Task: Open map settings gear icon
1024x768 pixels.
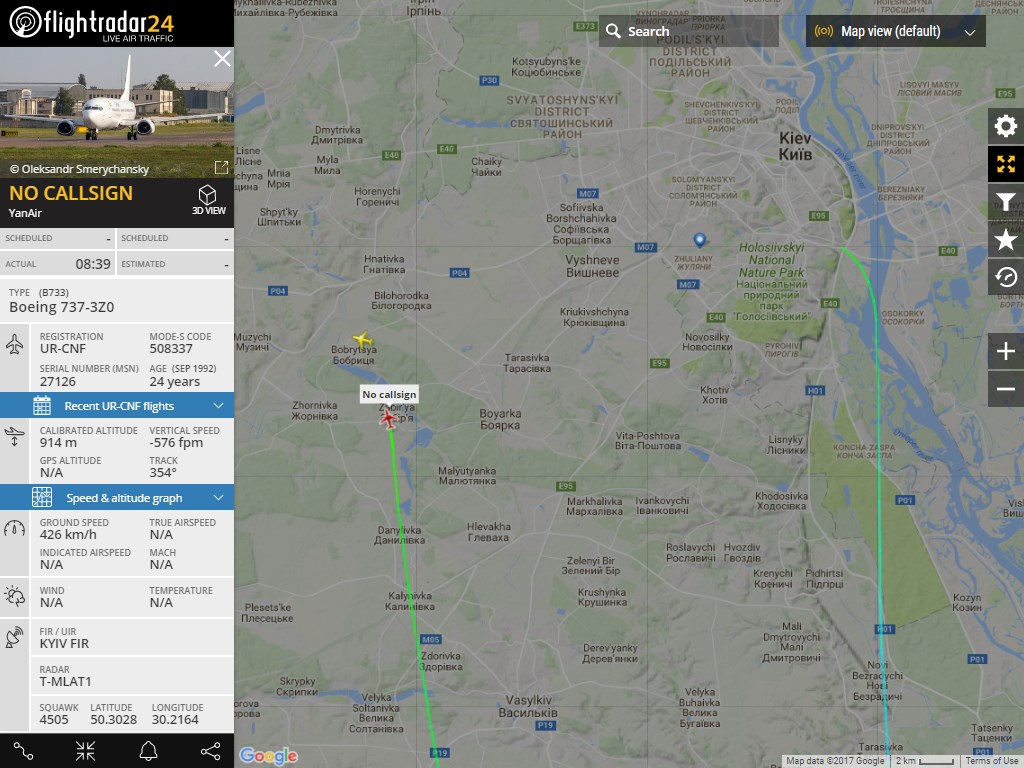Action: pos(1006,126)
